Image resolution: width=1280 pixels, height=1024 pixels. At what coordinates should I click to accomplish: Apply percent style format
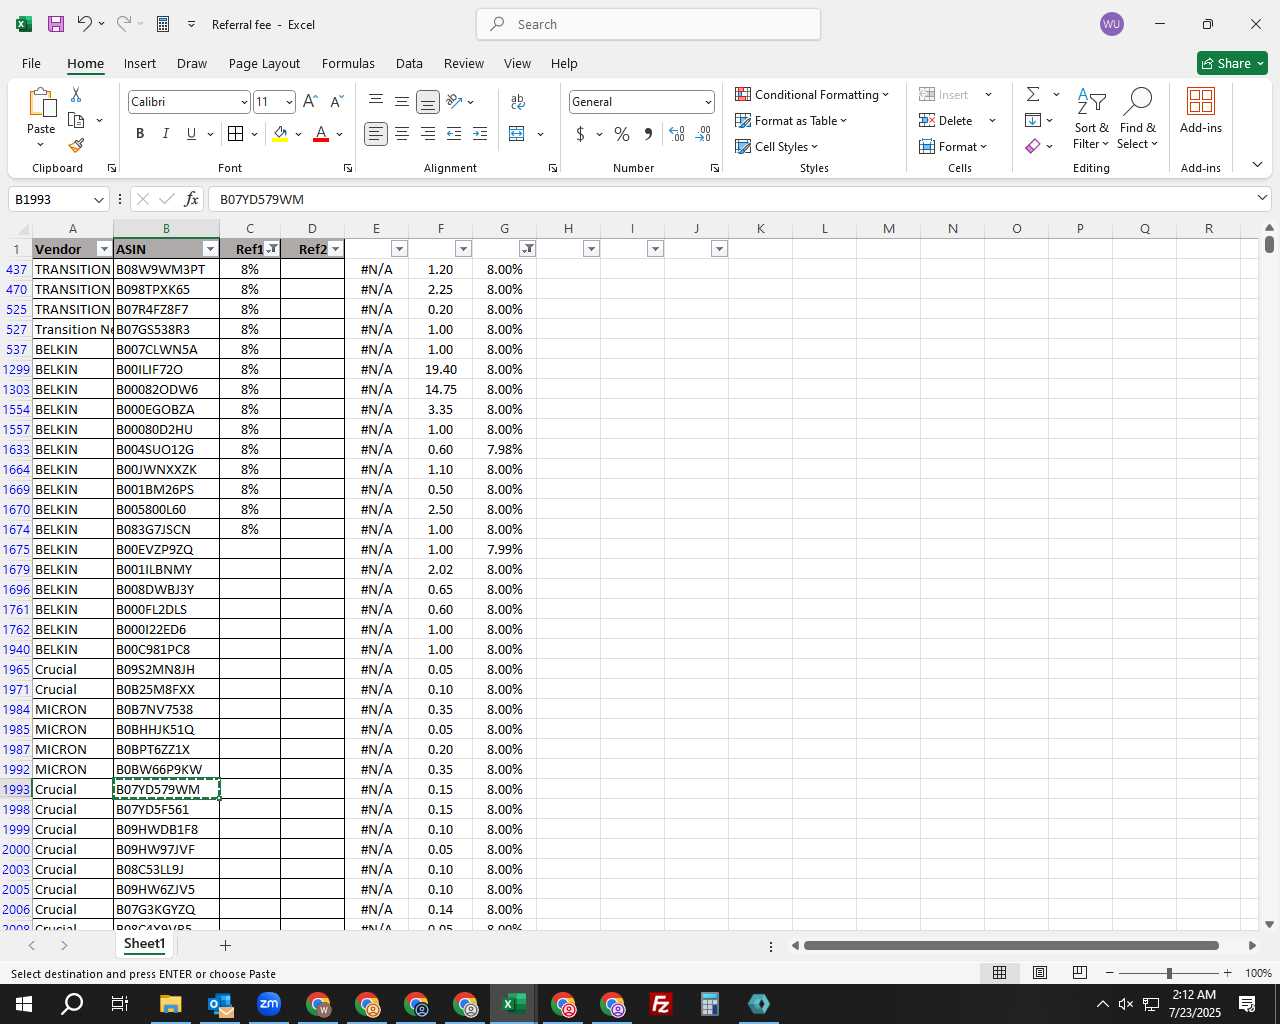pyautogui.click(x=622, y=134)
